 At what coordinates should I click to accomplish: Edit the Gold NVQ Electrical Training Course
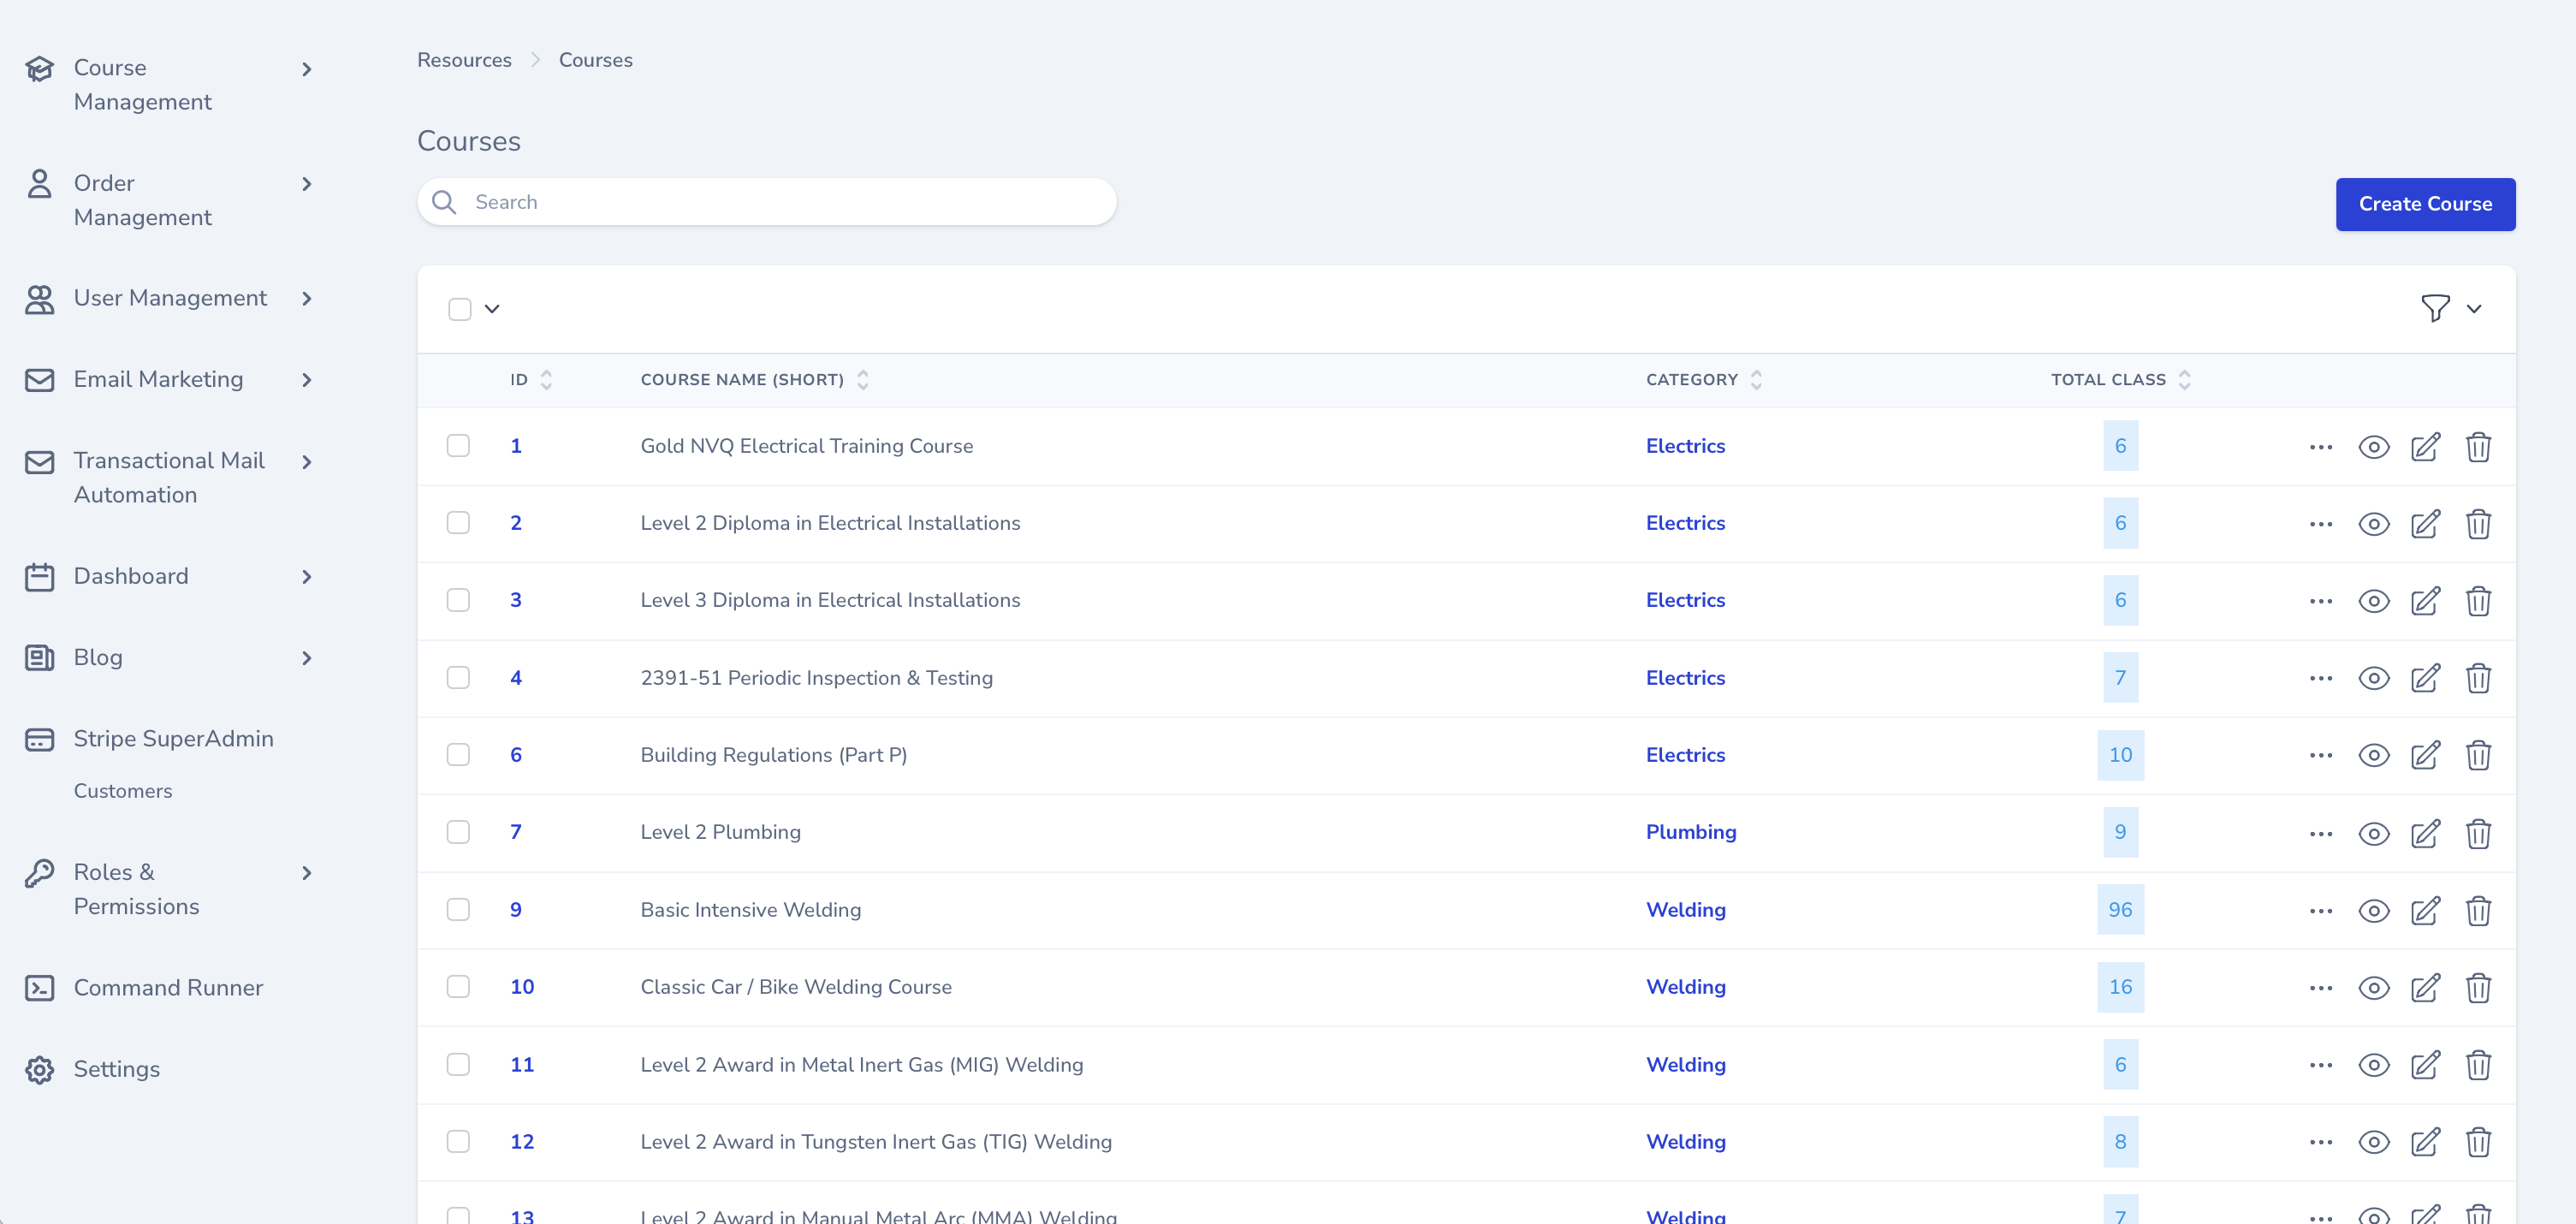tap(2425, 447)
